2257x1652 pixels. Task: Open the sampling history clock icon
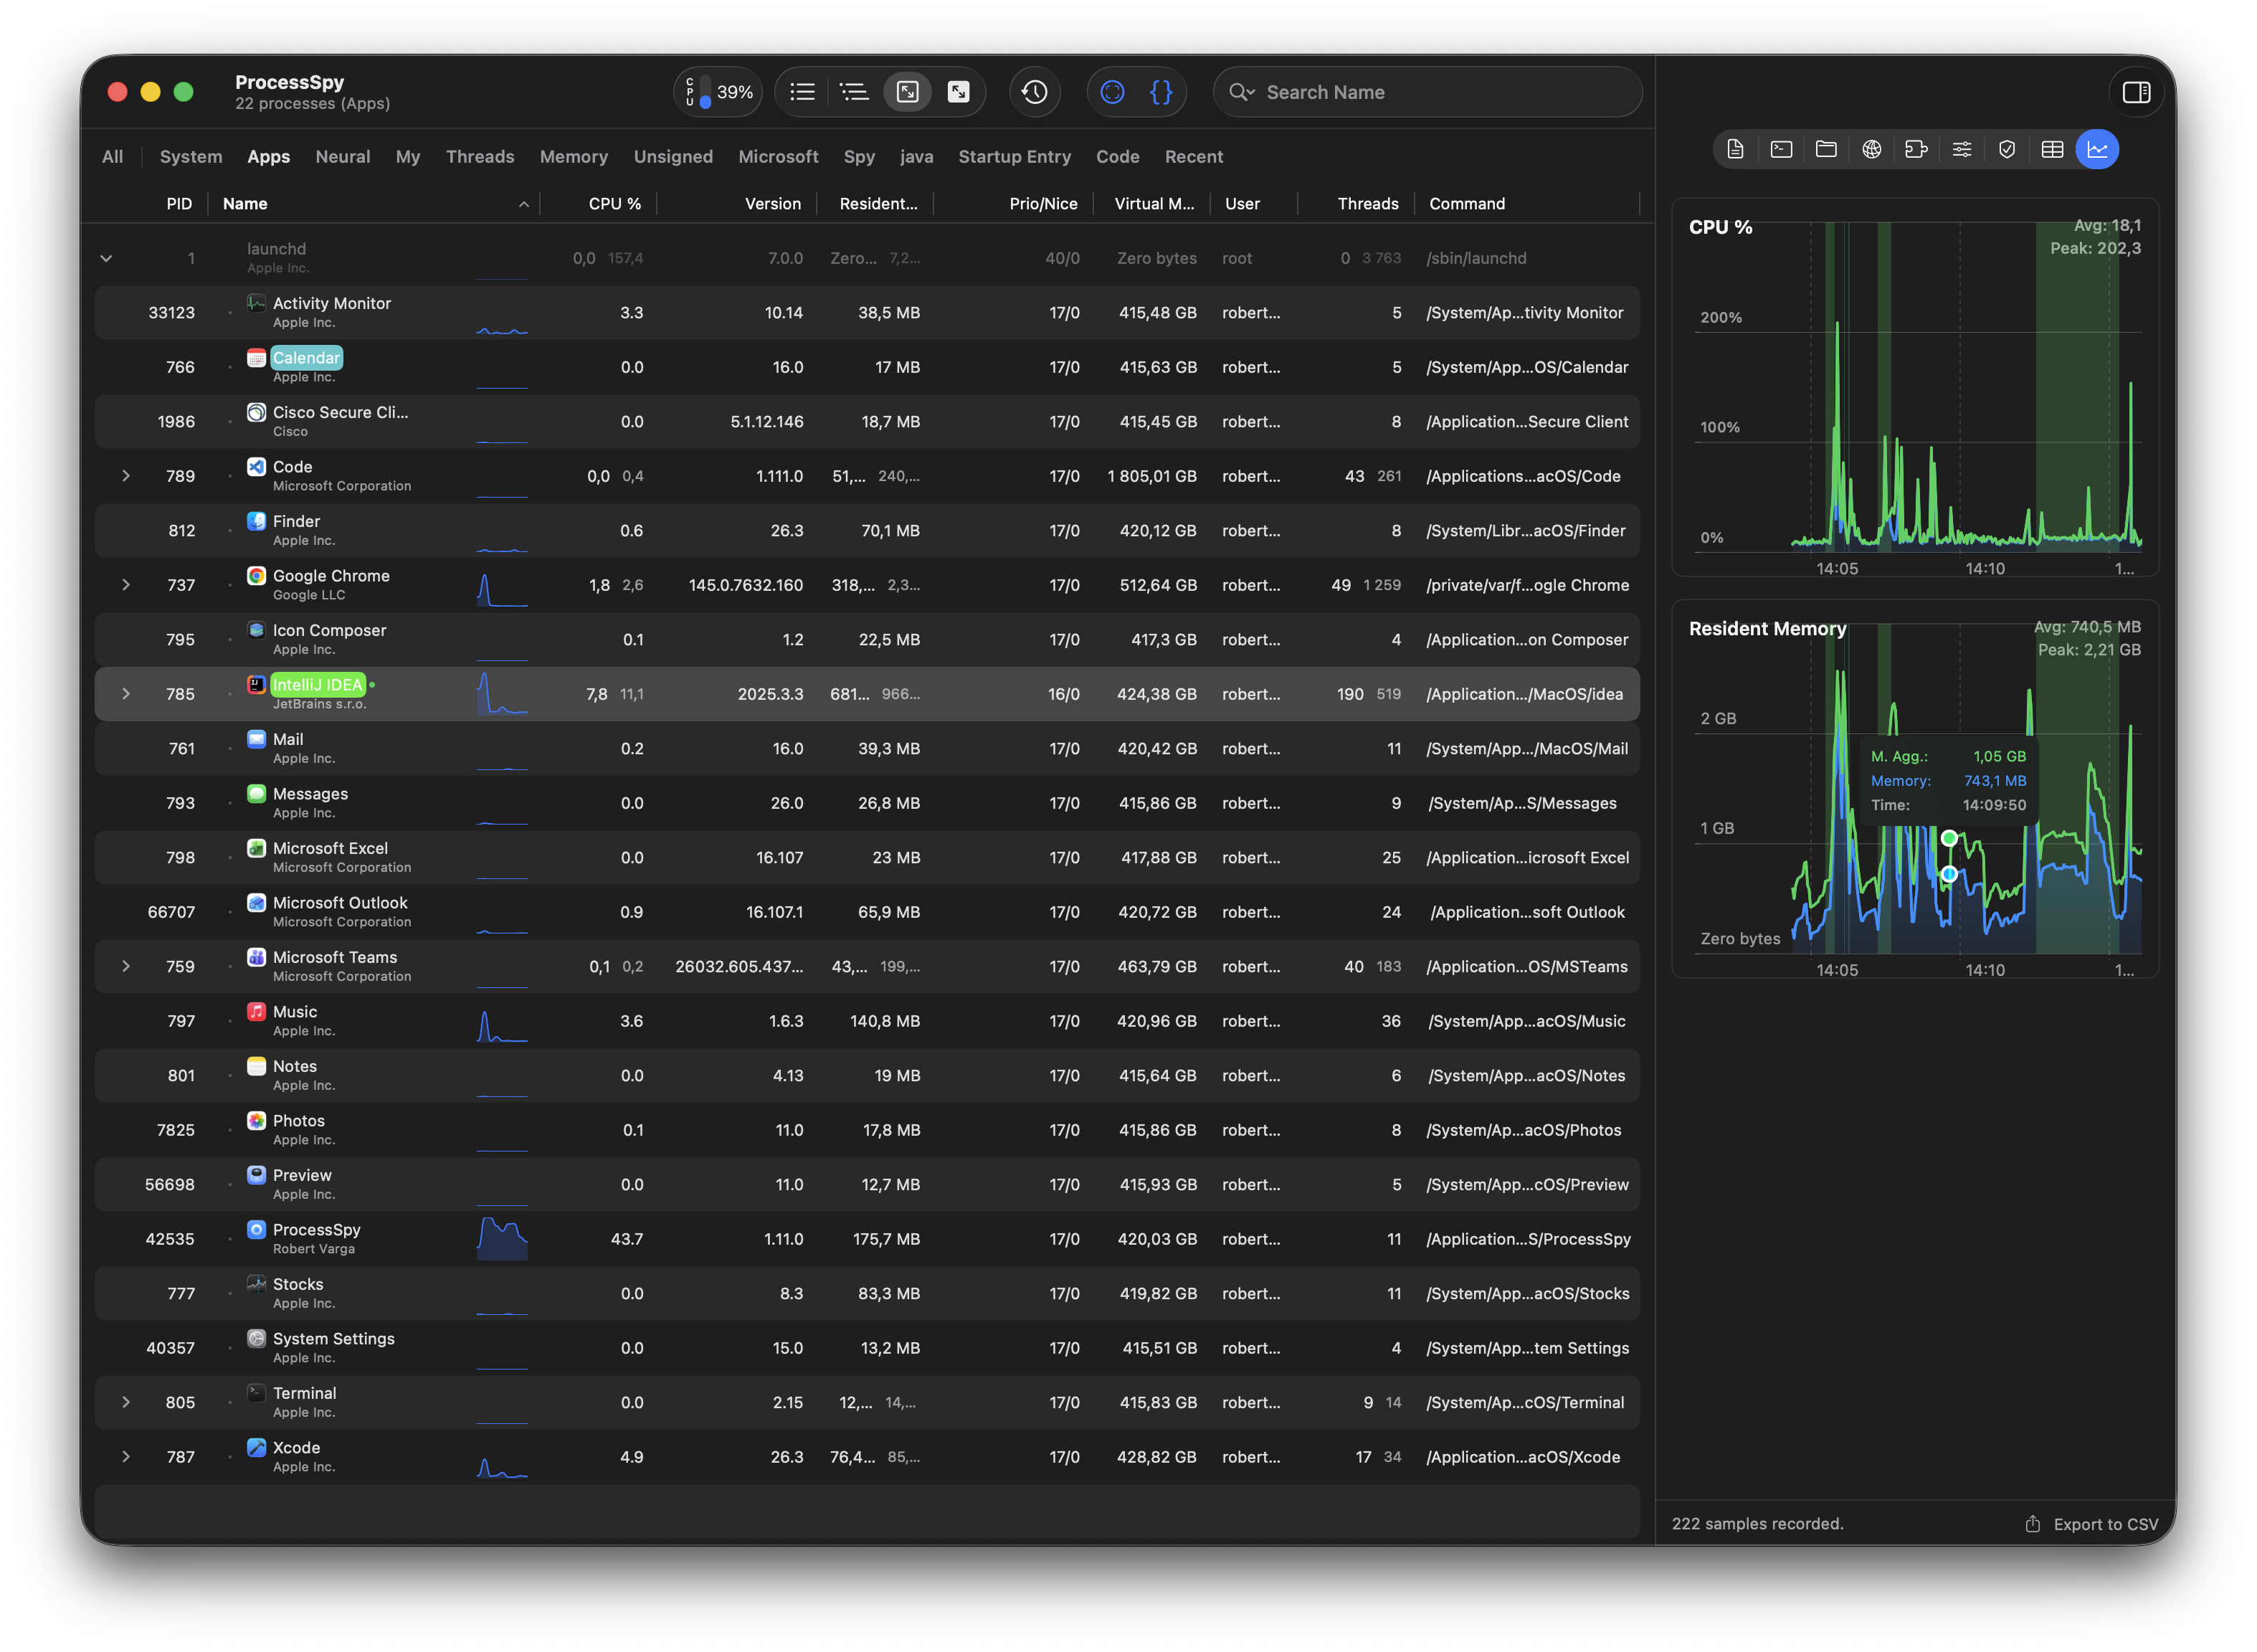coord(1035,92)
